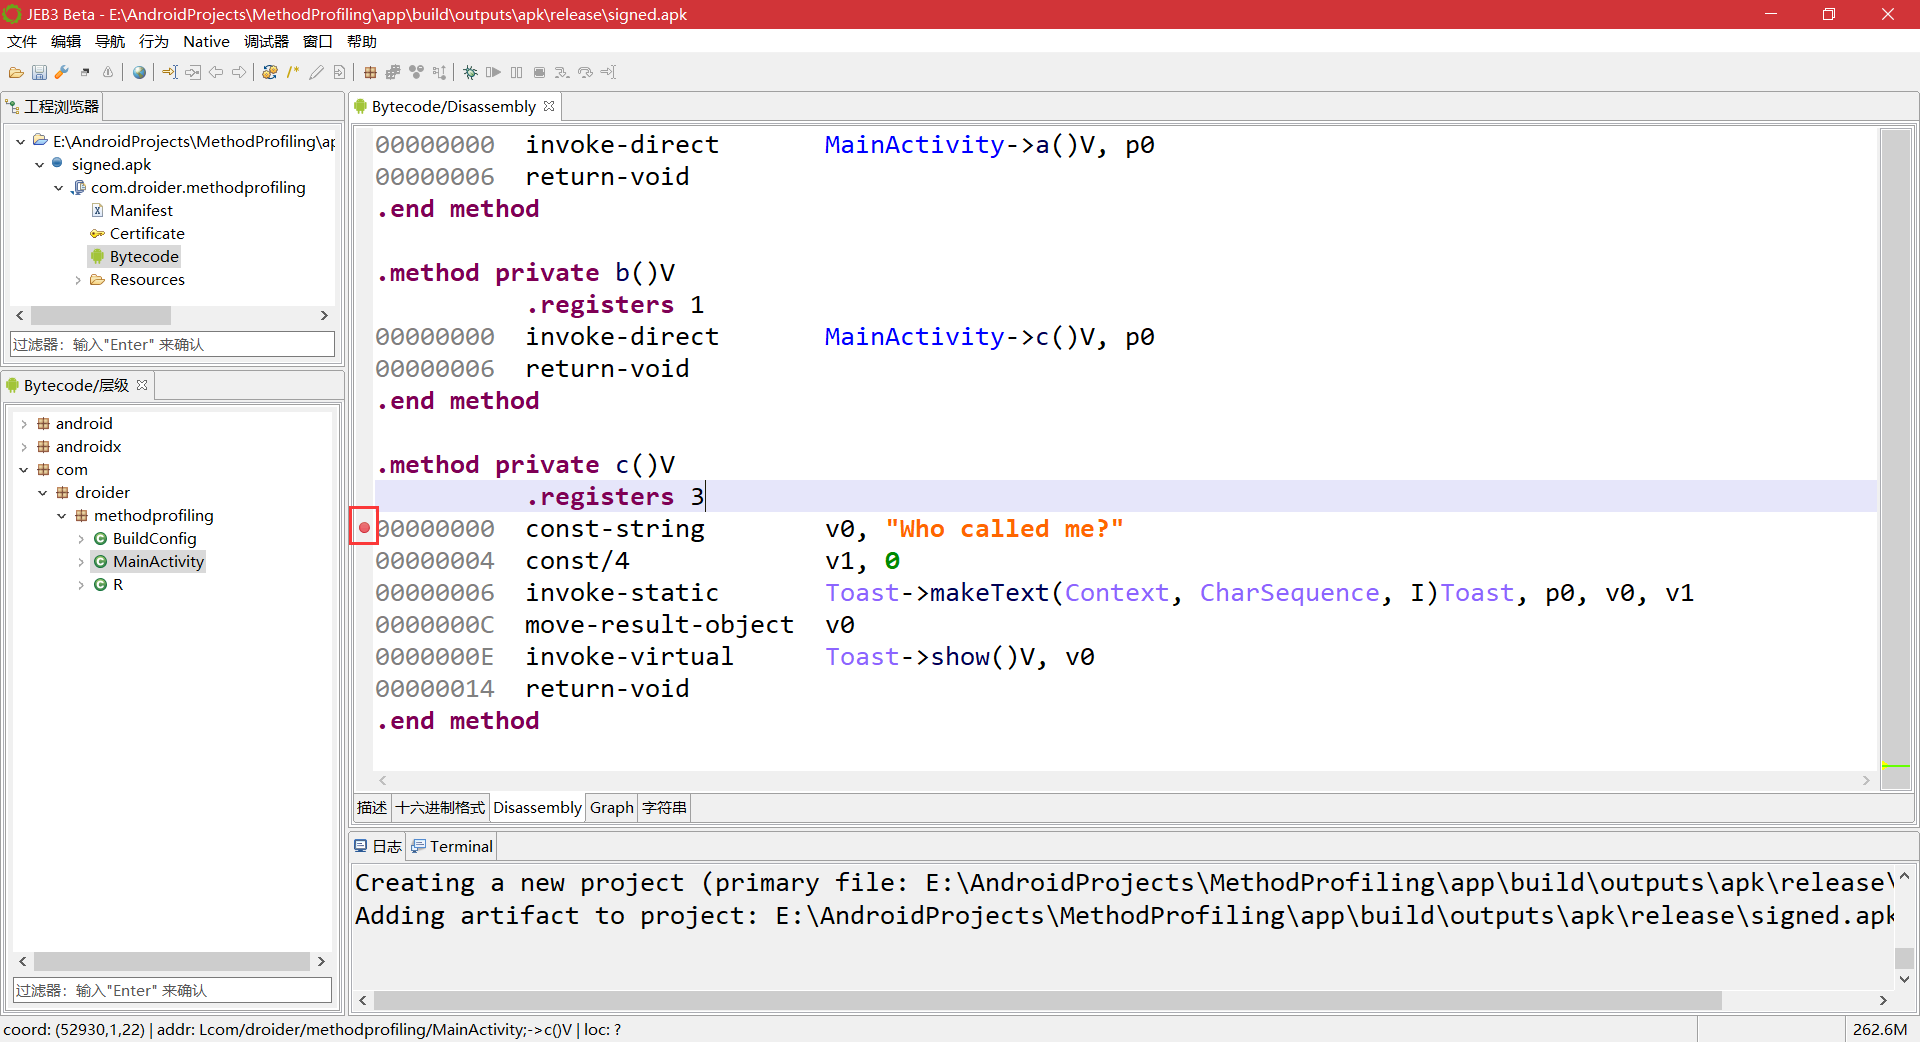Select the 日志 log tab

[378, 846]
